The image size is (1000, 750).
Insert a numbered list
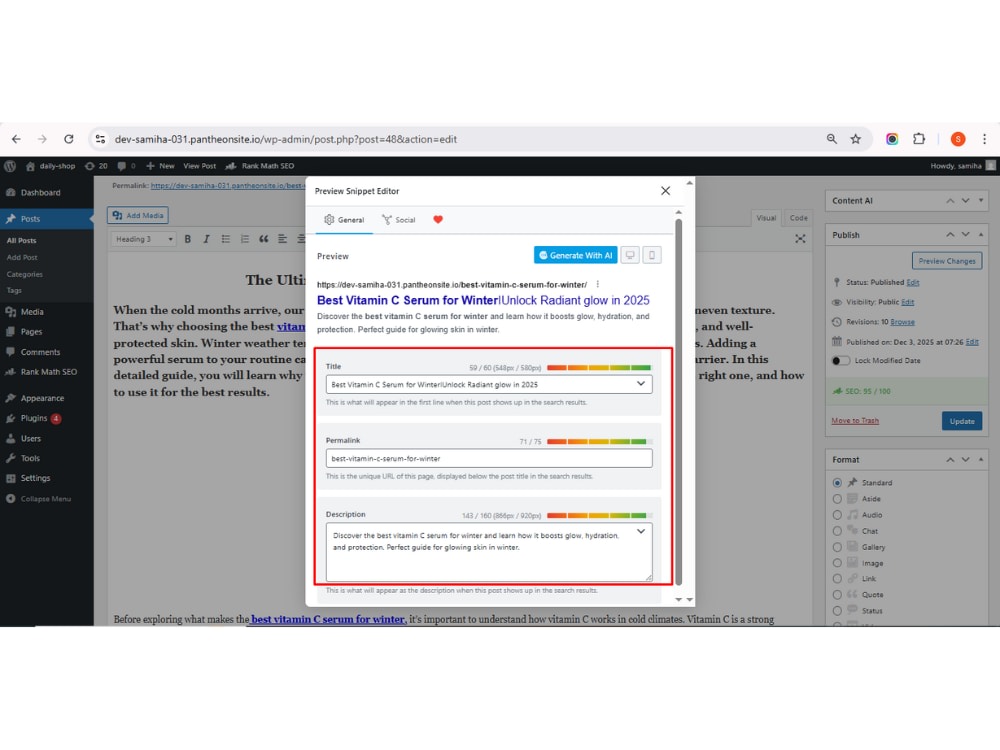tap(244, 239)
